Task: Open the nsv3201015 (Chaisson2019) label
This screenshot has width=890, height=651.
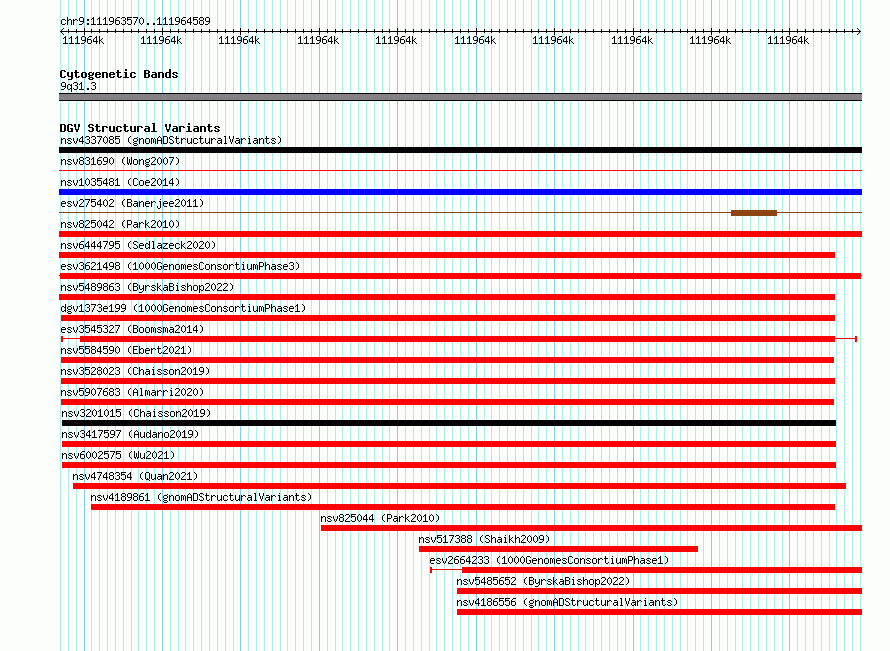Action: [x=136, y=413]
